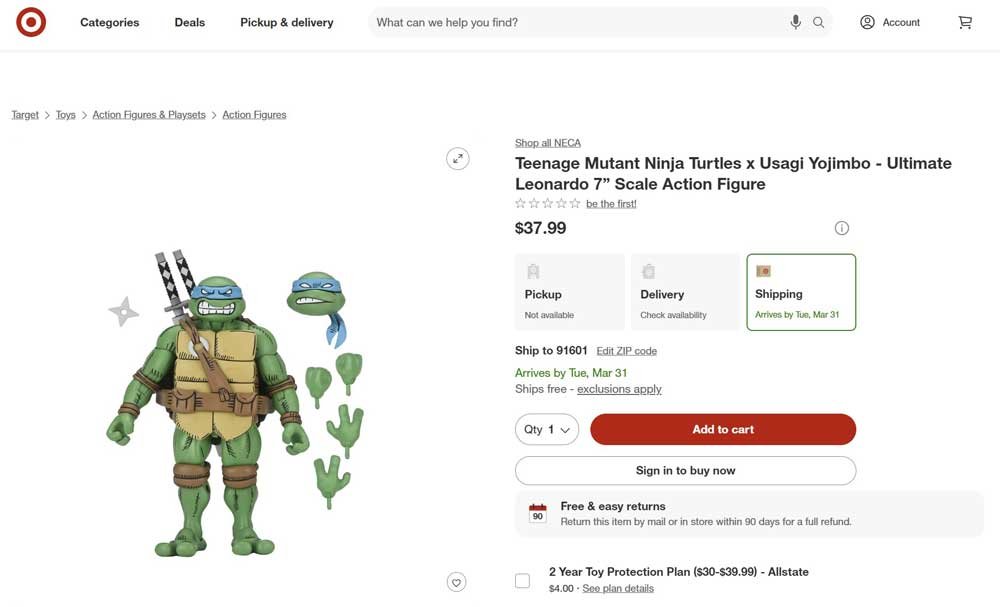This screenshot has height=607, width=1000.
Task: Check the 2 Year Toy Protection Plan box
Action: click(522, 581)
